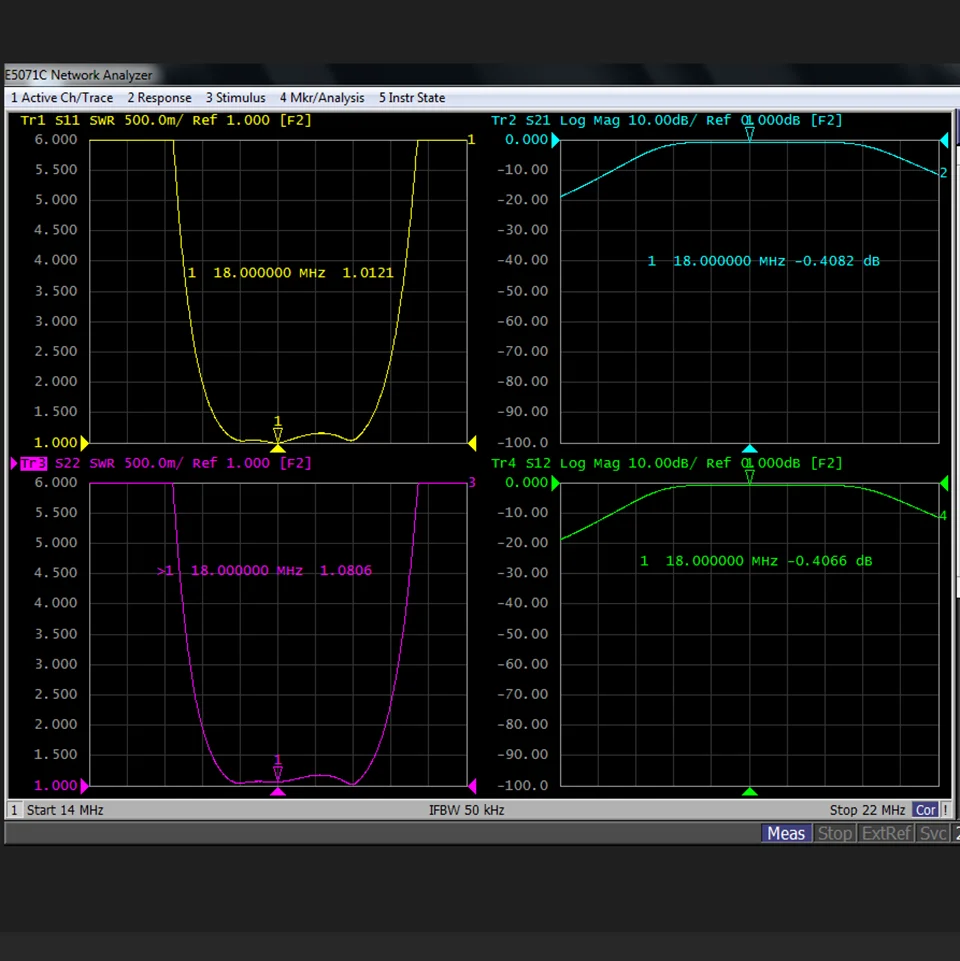
Task: Open the 3 Stimulus menu
Action: click(x=235, y=98)
